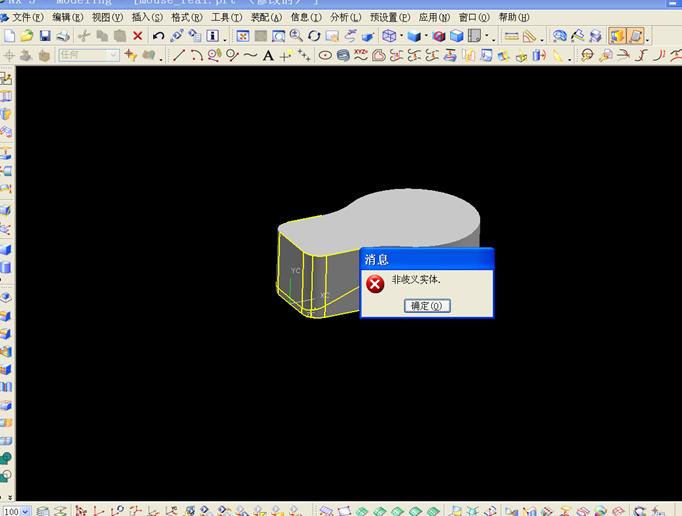
Task: Click the Point set tool icon
Action: [304, 55]
